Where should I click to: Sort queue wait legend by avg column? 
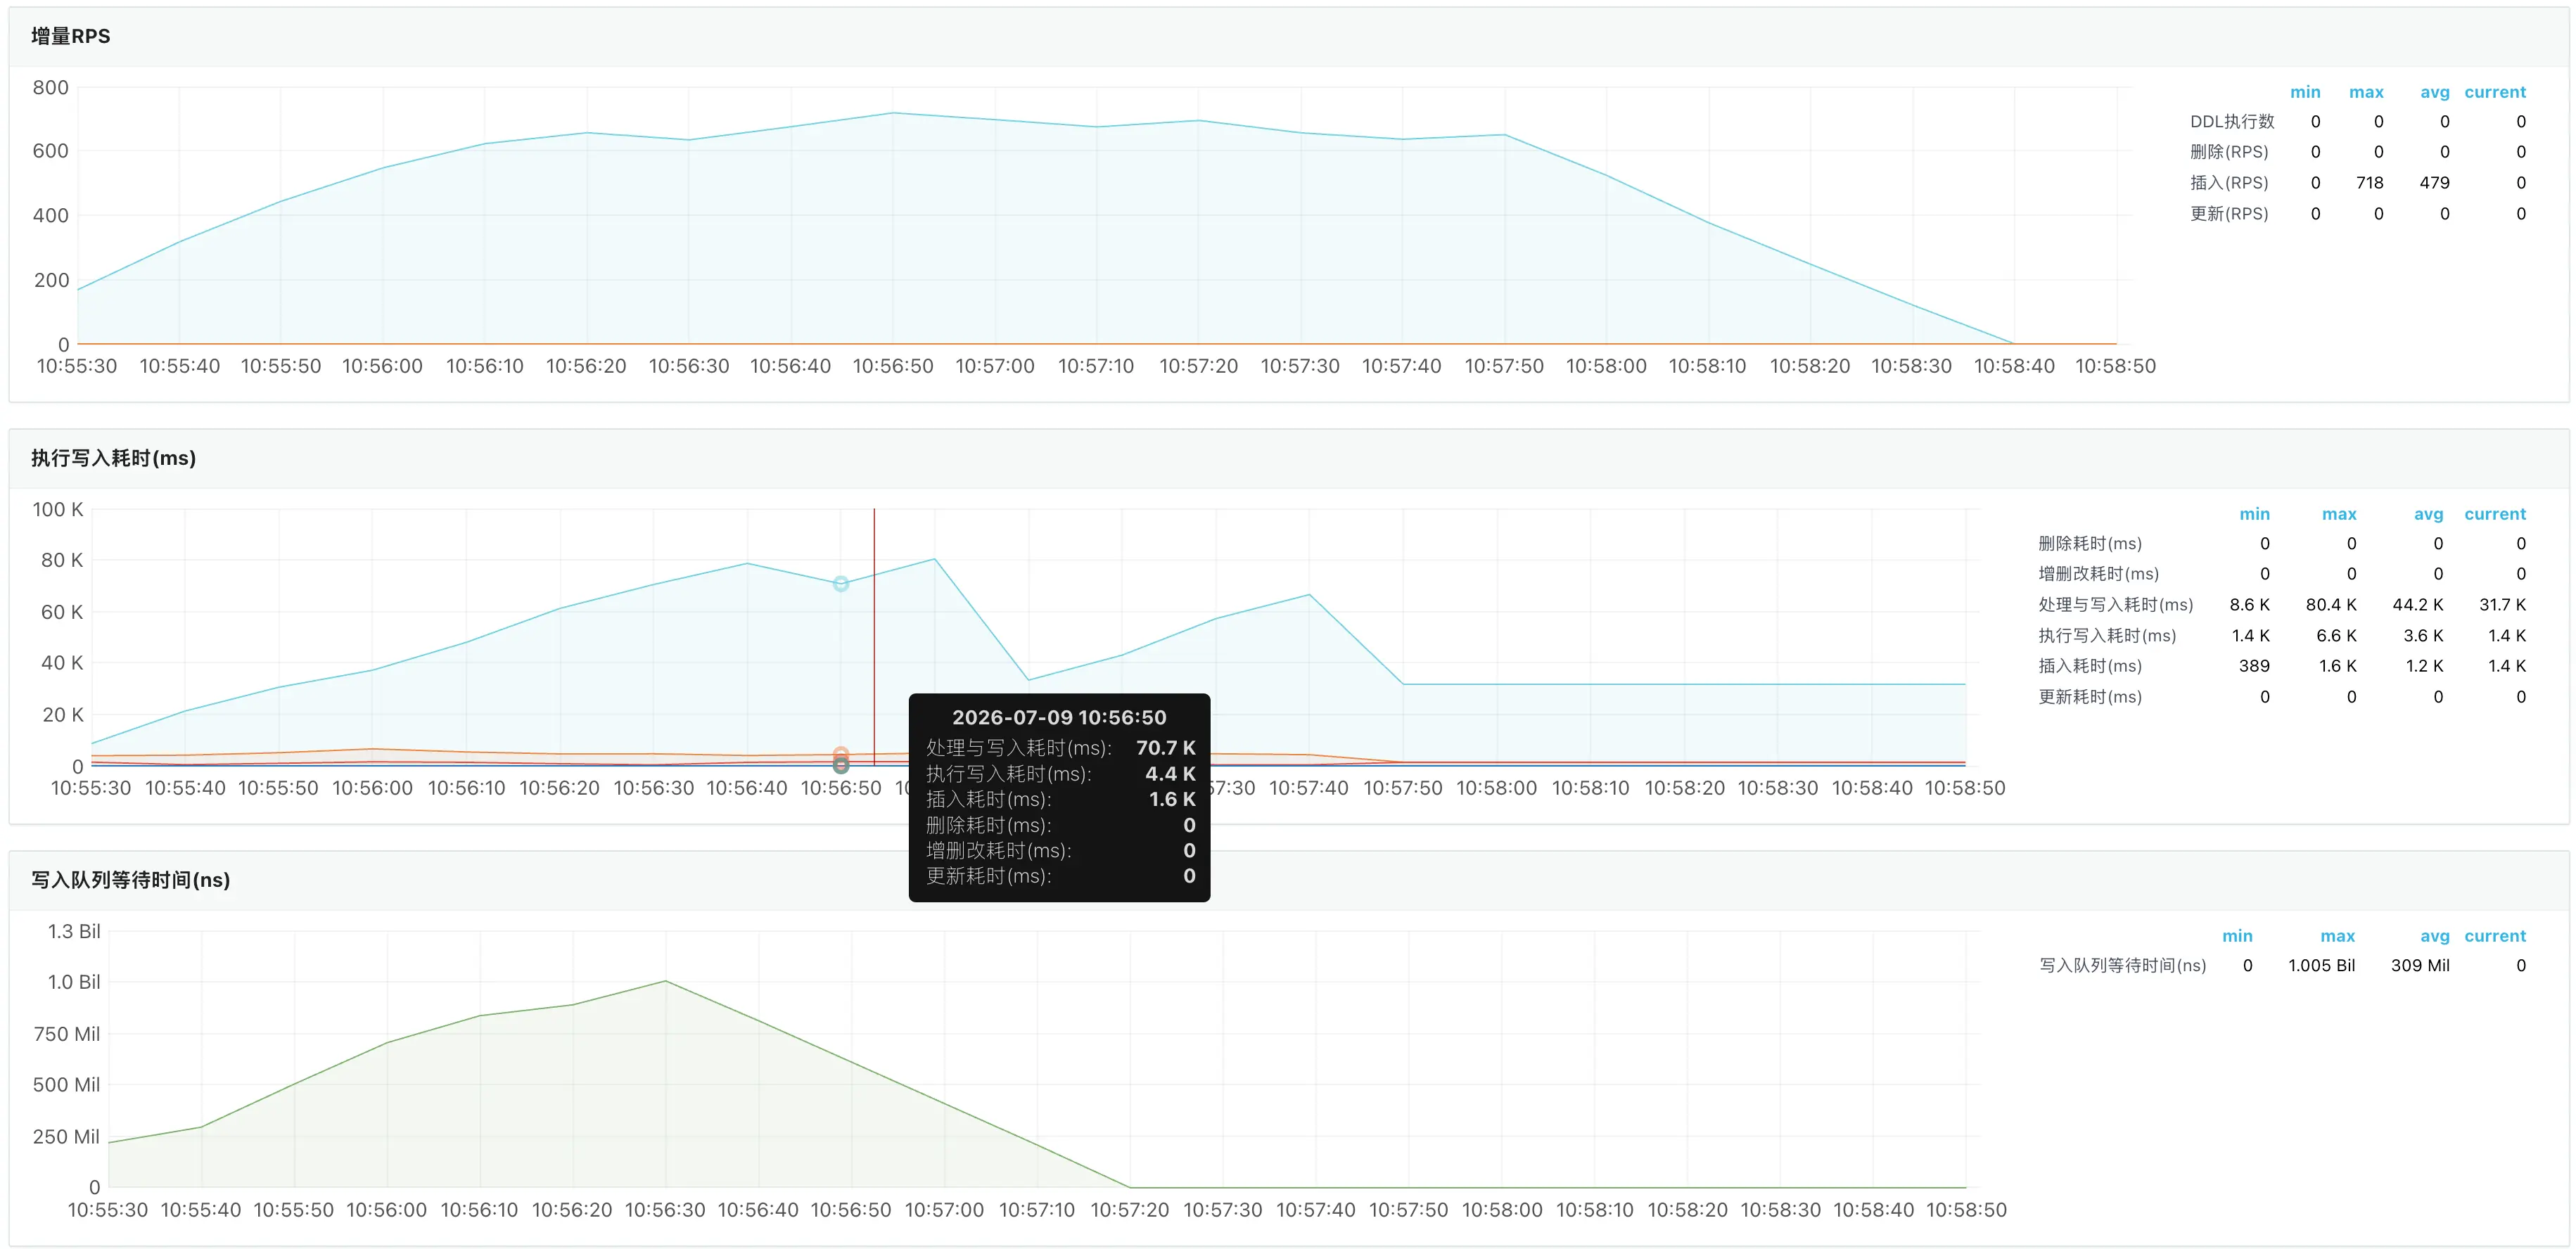pyautogui.click(x=2434, y=936)
